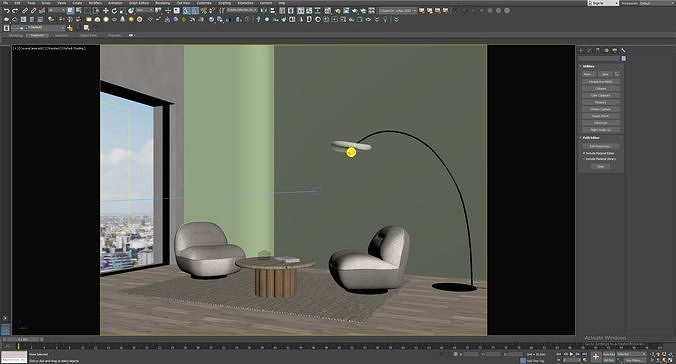Click the Align tool icon
The width and height of the screenshot is (676, 364).
pos(272,10)
